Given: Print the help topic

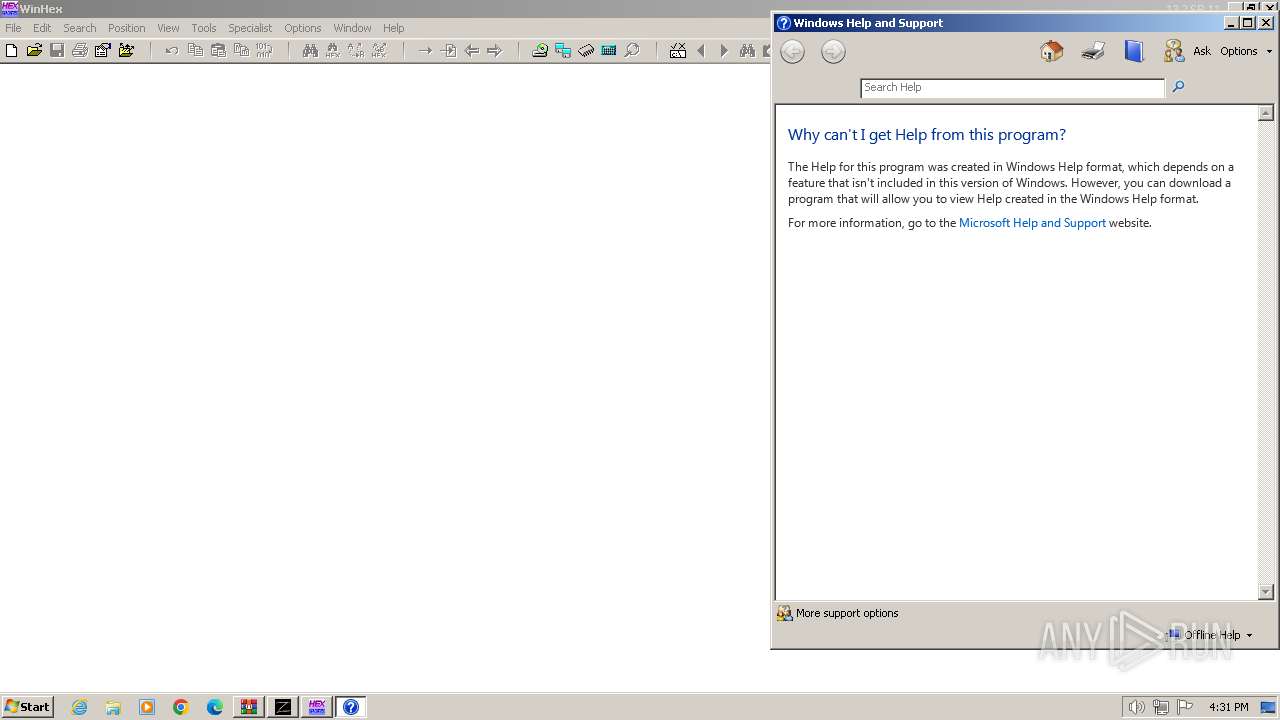Looking at the screenshot, I should tap(1093, 51).
